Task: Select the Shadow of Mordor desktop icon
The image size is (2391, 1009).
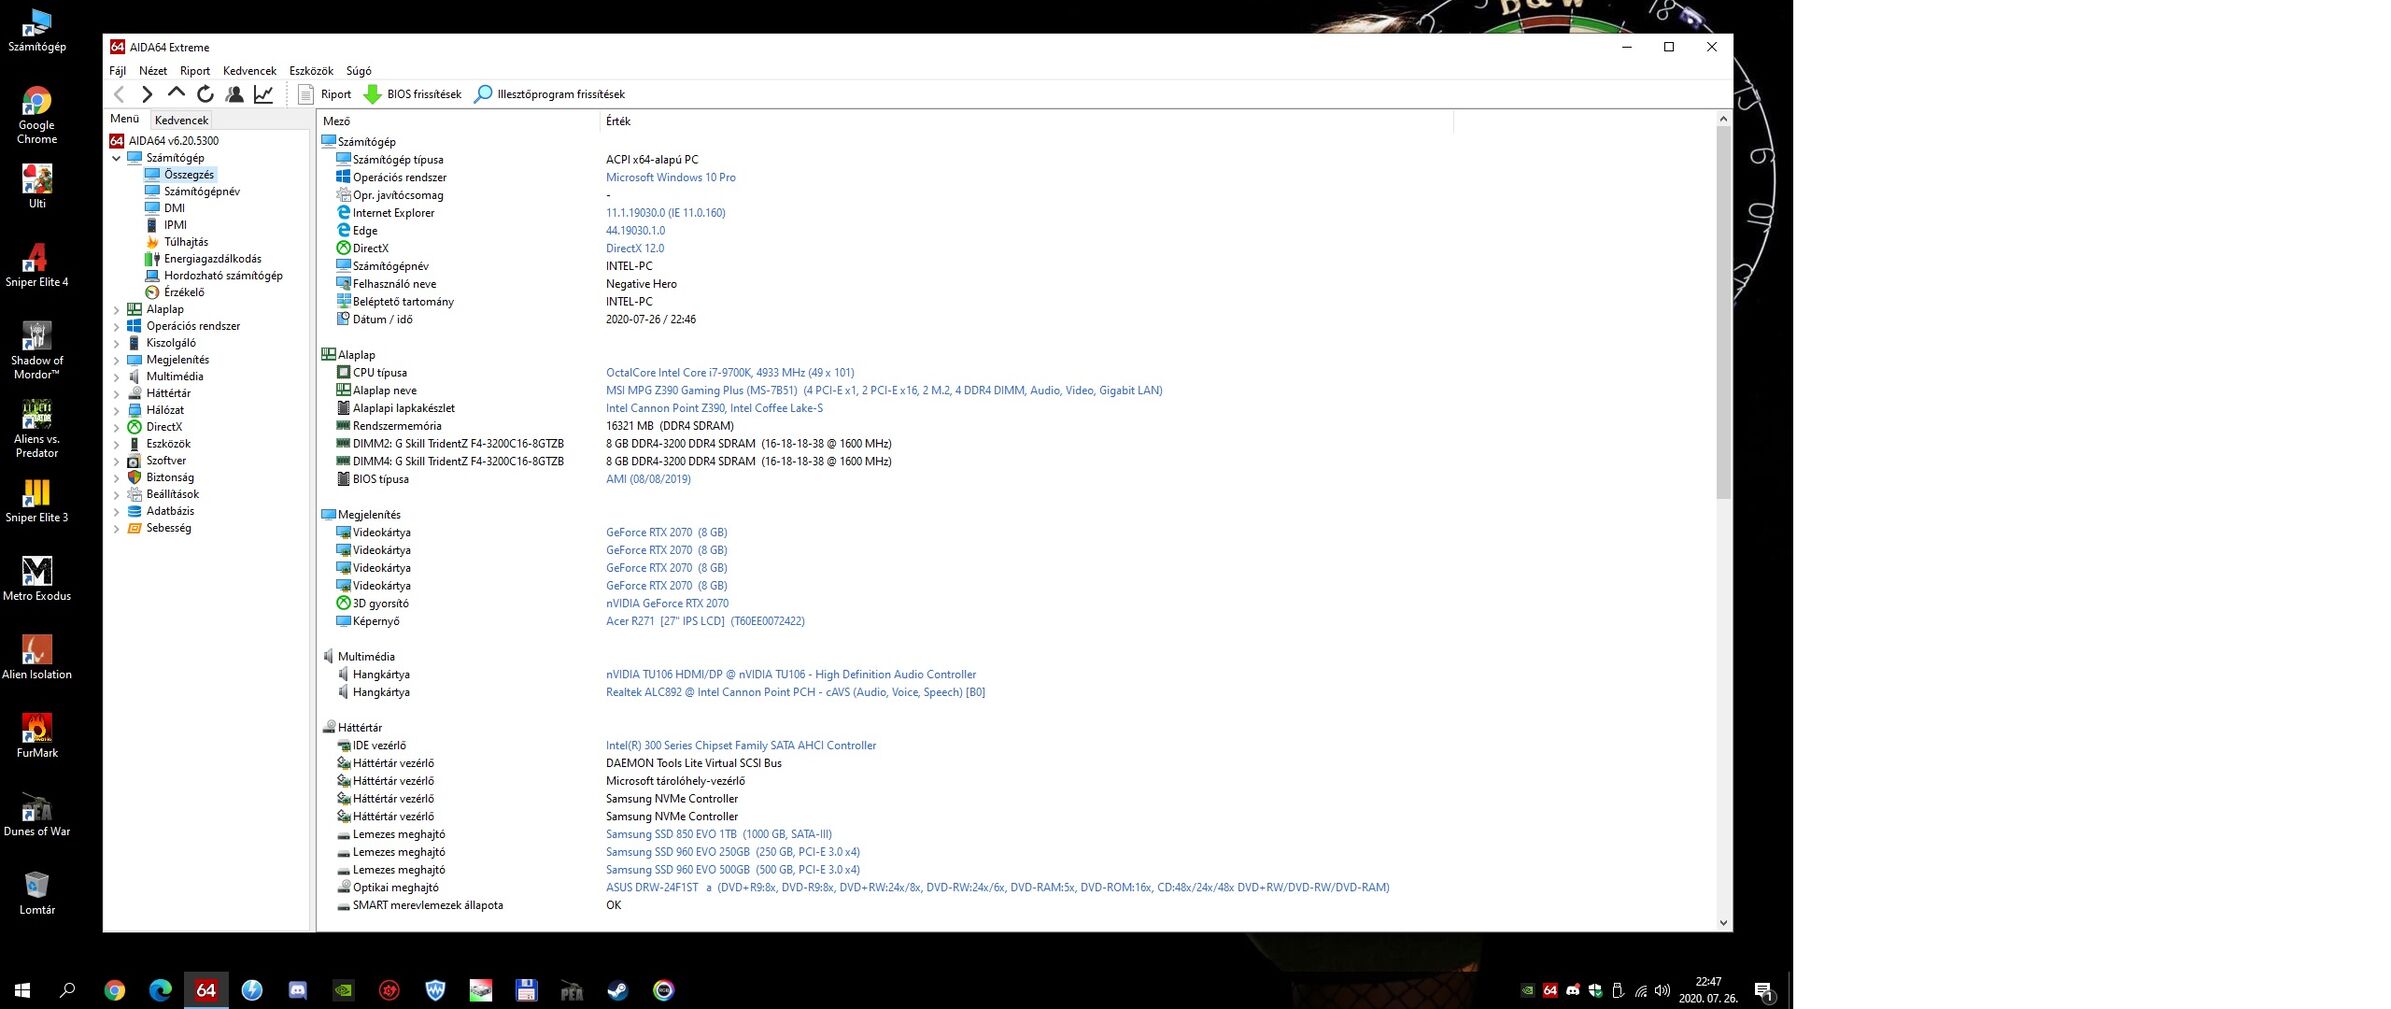Action: pyautogui.click(x=37, y=351)
